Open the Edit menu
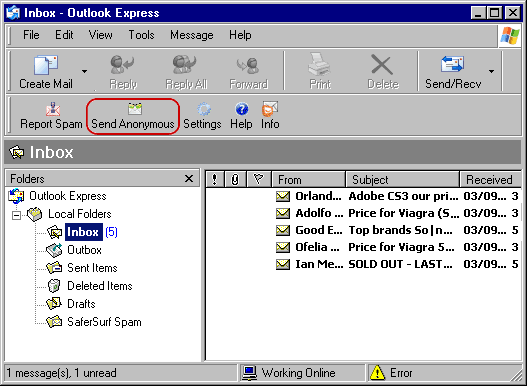Image resolution: width=527 pixels, height=386 pixels. [x=64, y=35]
